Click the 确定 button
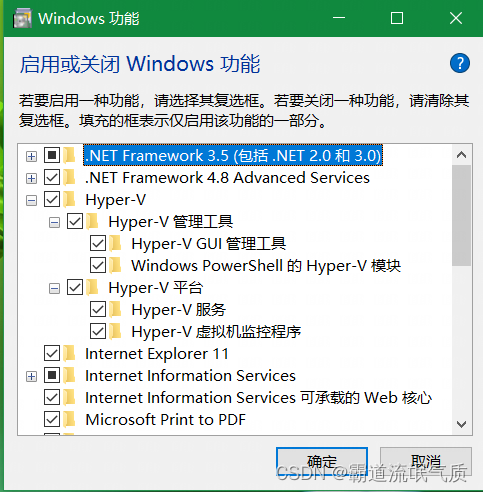This screenshot has height=492, width=483. pyautogui.click(x=322, y=461)
